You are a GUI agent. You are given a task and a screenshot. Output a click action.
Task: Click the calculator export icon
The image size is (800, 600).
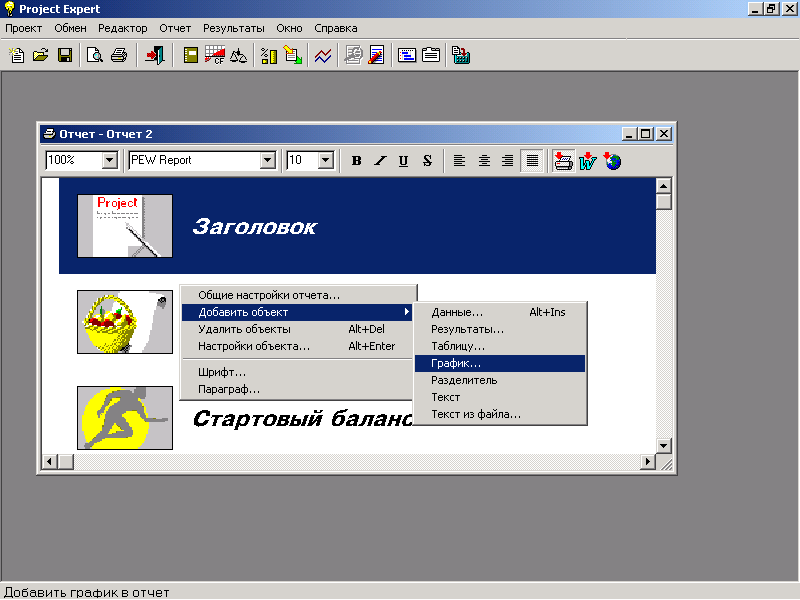click(461, 55)
